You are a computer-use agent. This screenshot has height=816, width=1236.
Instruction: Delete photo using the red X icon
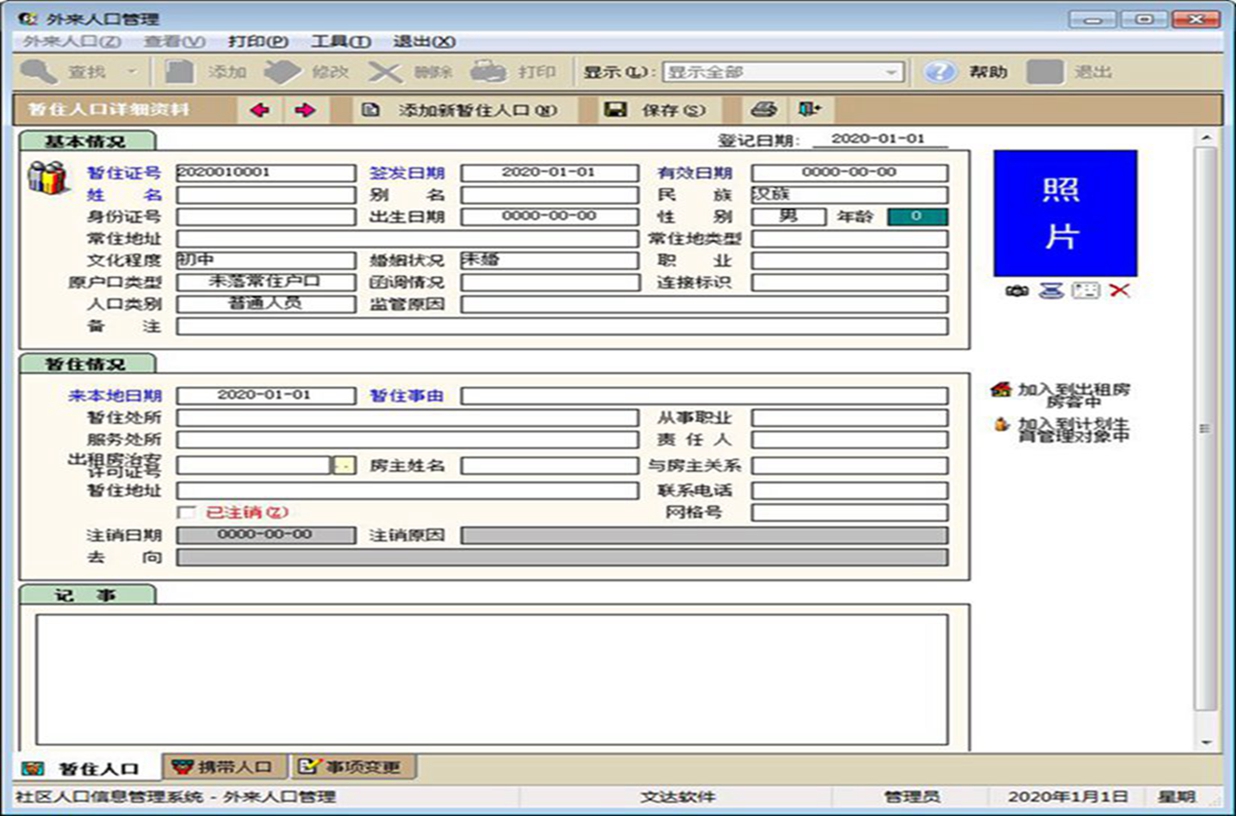coord(1119,290)
